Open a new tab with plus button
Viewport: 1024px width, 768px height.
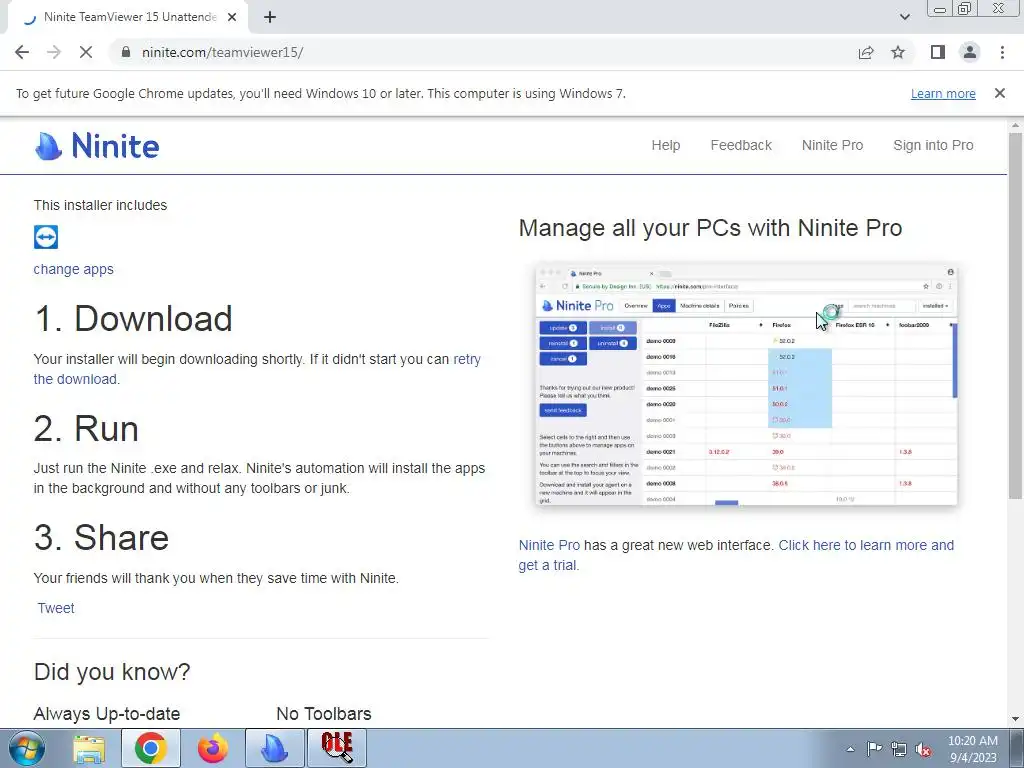[270, 17]
